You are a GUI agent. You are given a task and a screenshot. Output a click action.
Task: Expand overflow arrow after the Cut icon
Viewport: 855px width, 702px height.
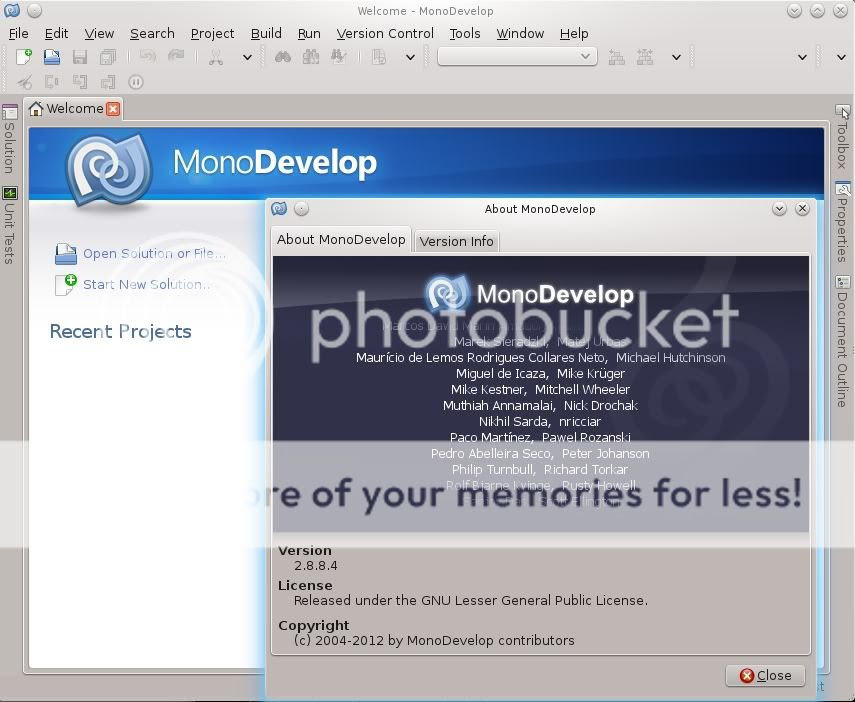247,57
